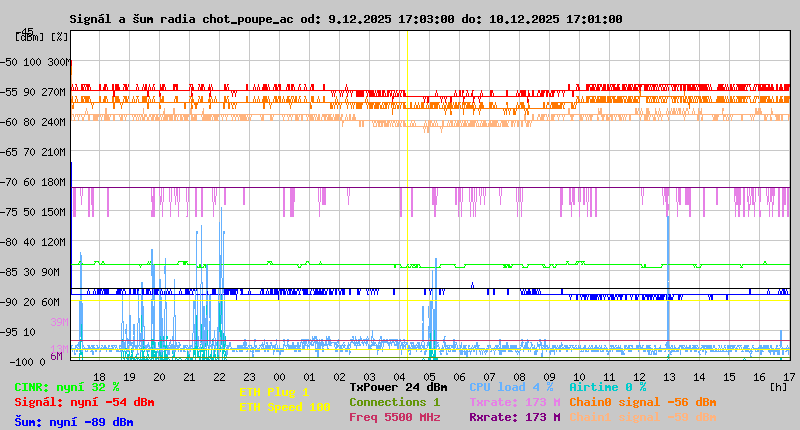Click the '[dBm] [%]' axis unit label
800x430 pixels.
(41, 37)
